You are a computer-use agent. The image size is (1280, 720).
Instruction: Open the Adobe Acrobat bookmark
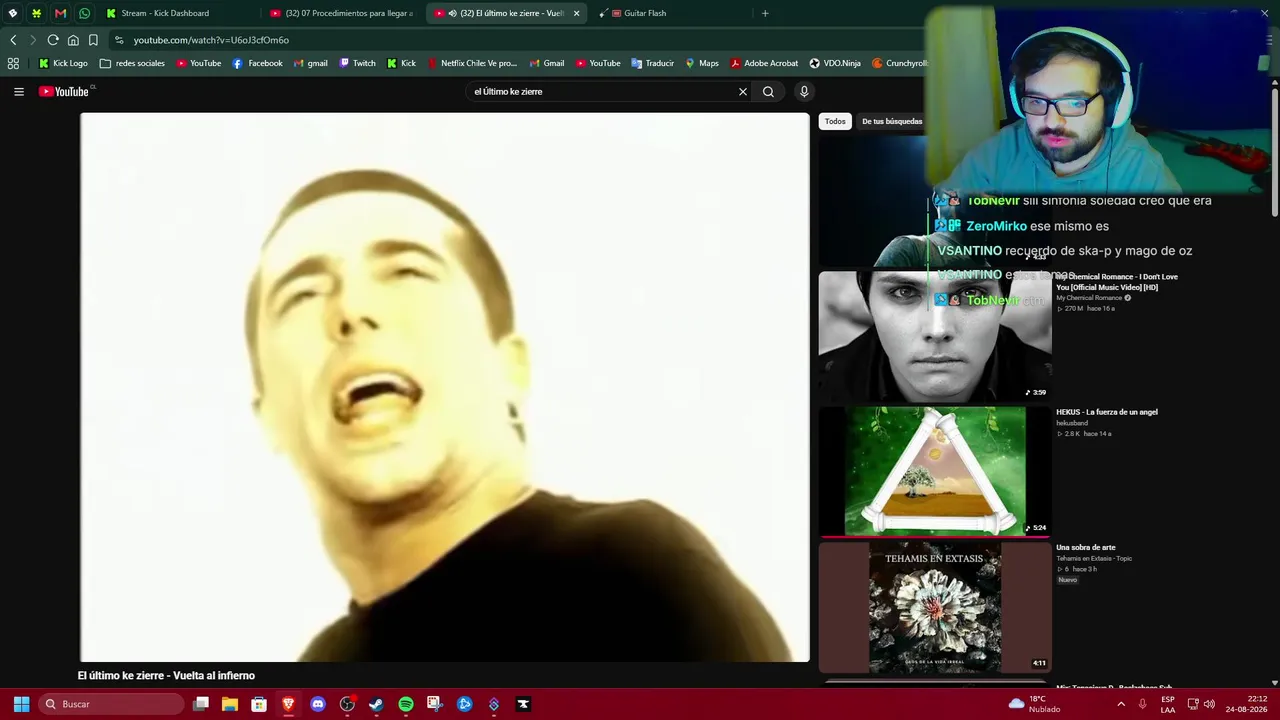coord(764,63)
